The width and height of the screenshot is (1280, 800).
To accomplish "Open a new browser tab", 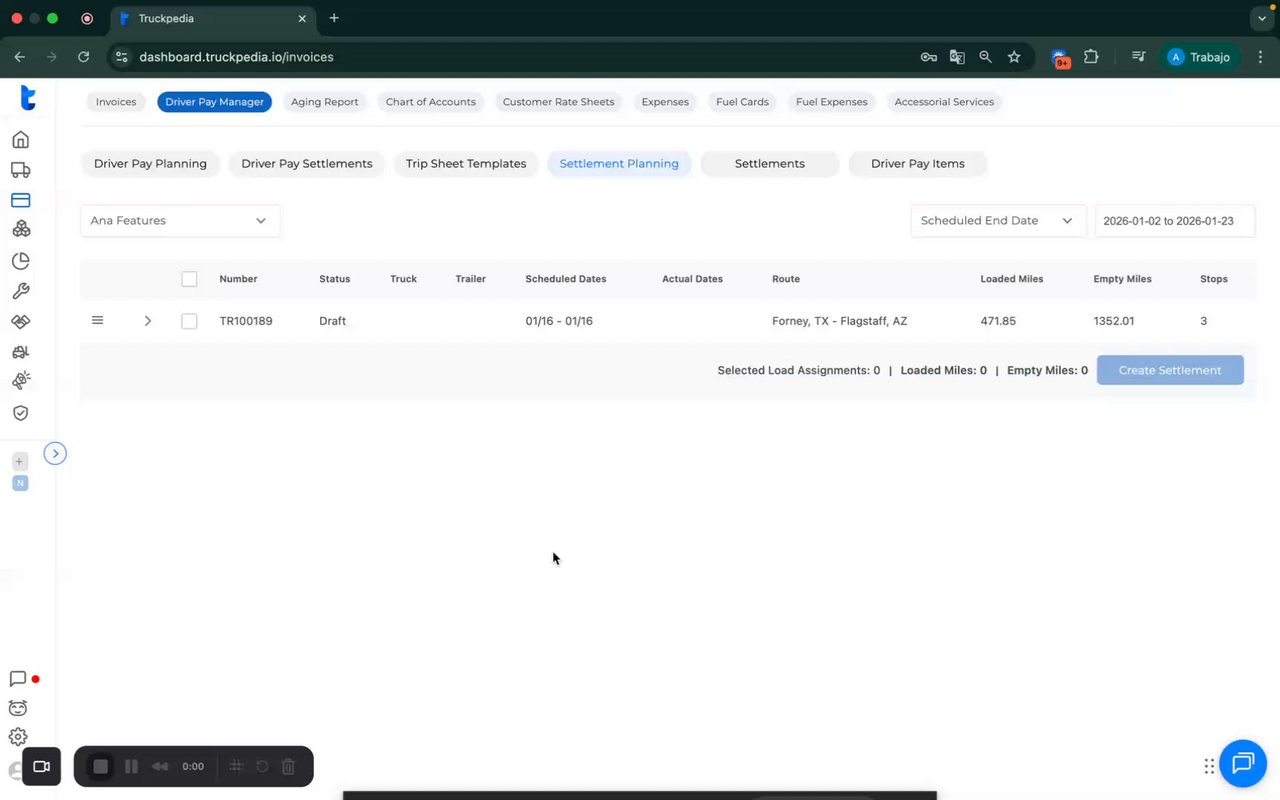I will (334, 18).
